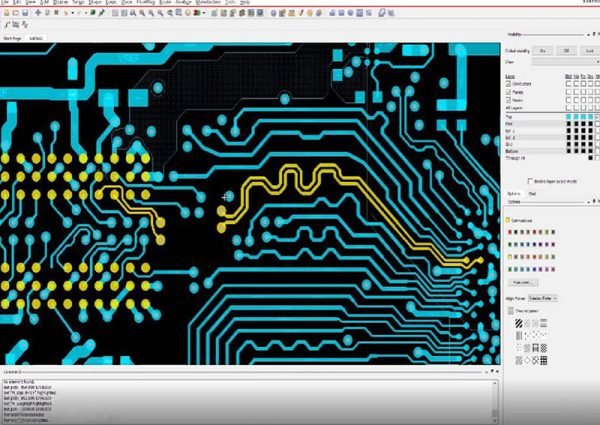Turn Global visibility On
The width and height of the screenshot is (600, 425).
point(543,50)
